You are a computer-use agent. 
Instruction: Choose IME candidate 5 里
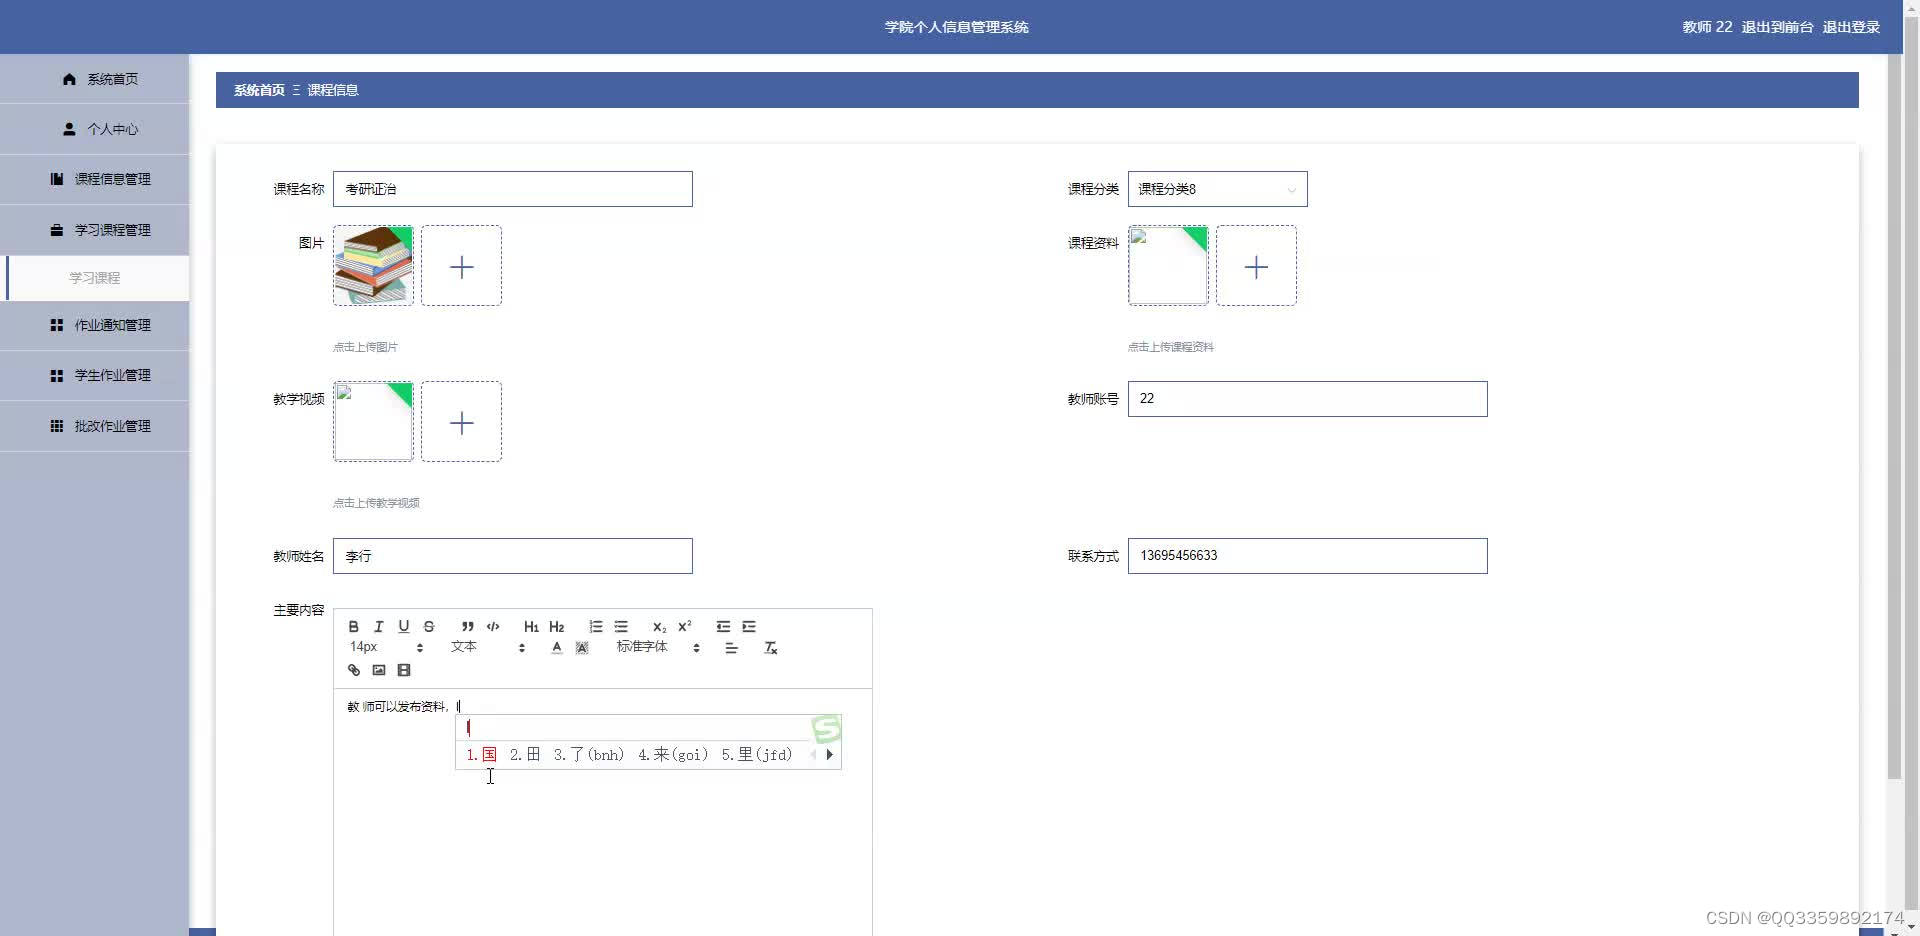(x=756, y=755)
